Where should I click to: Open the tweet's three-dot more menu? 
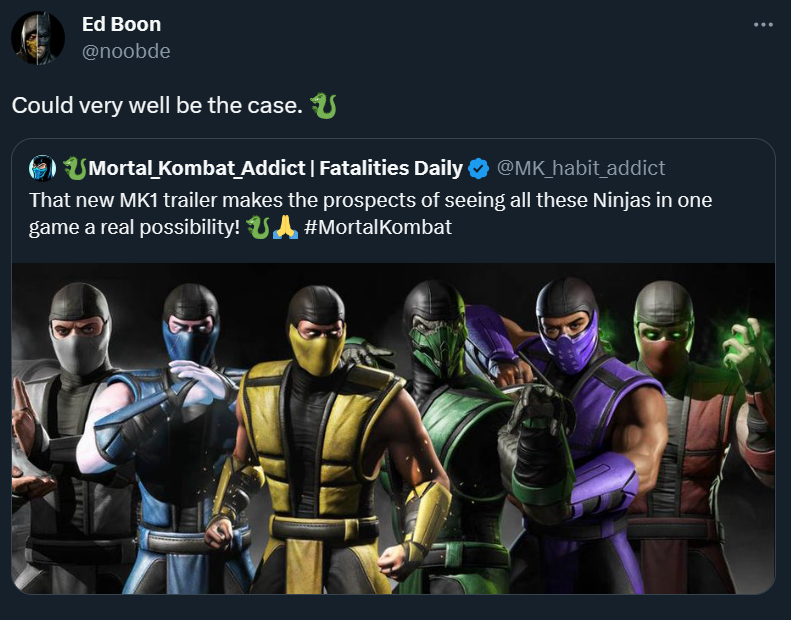click(x=763, y=24)
